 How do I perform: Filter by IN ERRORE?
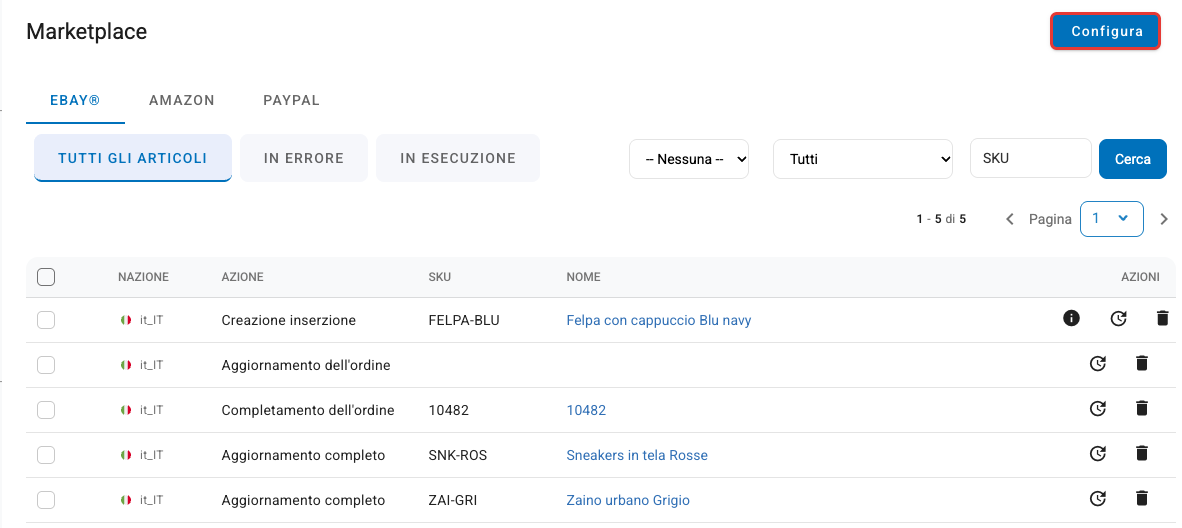304,158
